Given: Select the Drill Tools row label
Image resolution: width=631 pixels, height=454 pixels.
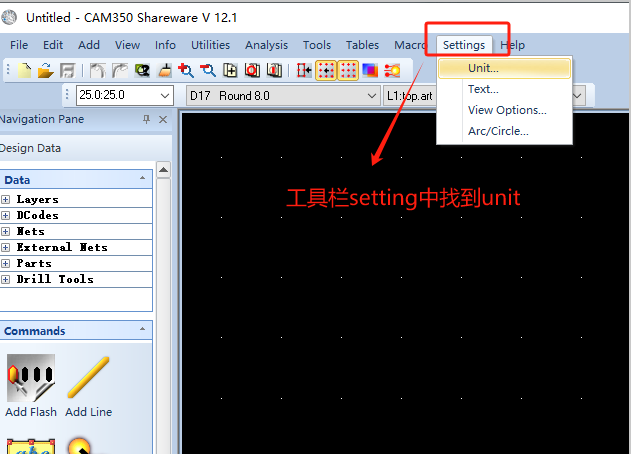Looking at the screenshot, I should 55,279.
